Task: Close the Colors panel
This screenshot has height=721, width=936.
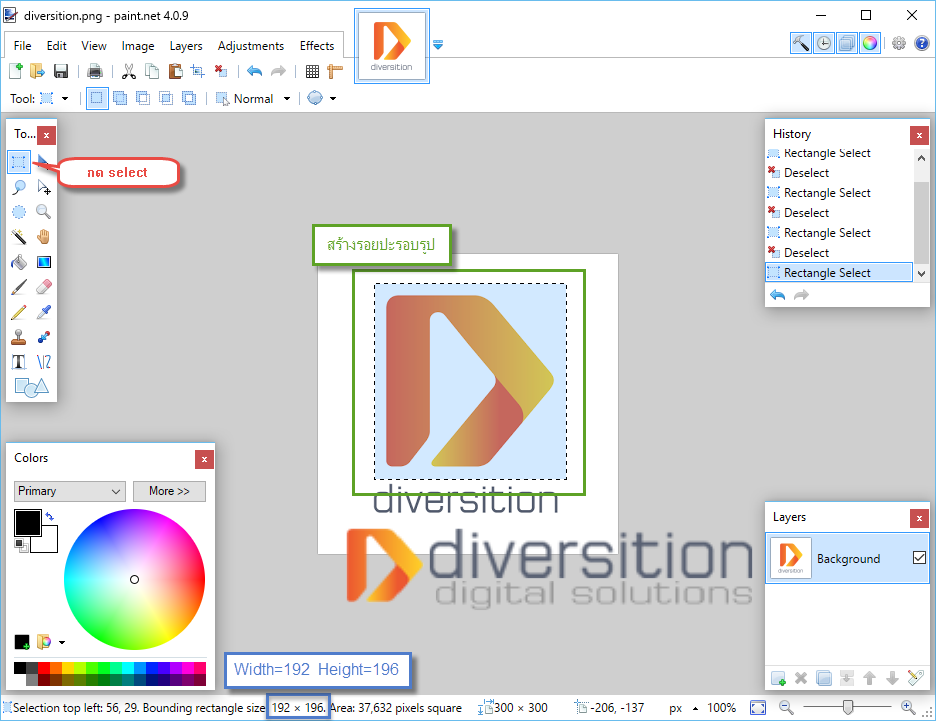Action: [204, 459]
